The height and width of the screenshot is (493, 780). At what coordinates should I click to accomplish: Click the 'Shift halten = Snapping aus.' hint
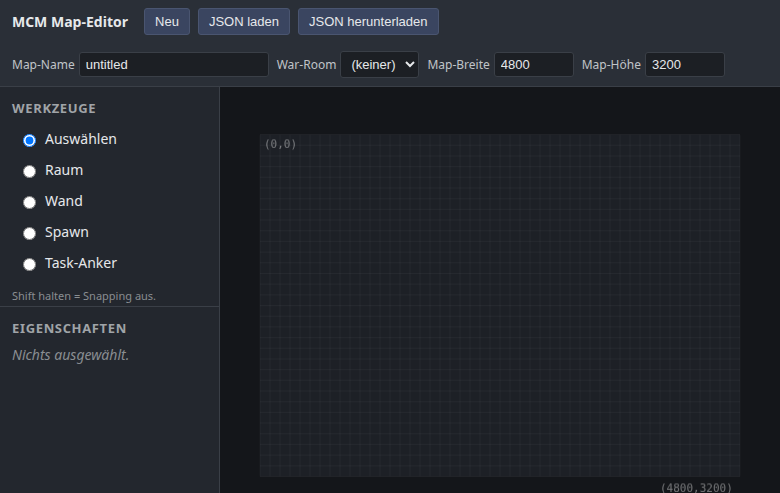click(x=84, y=296)
